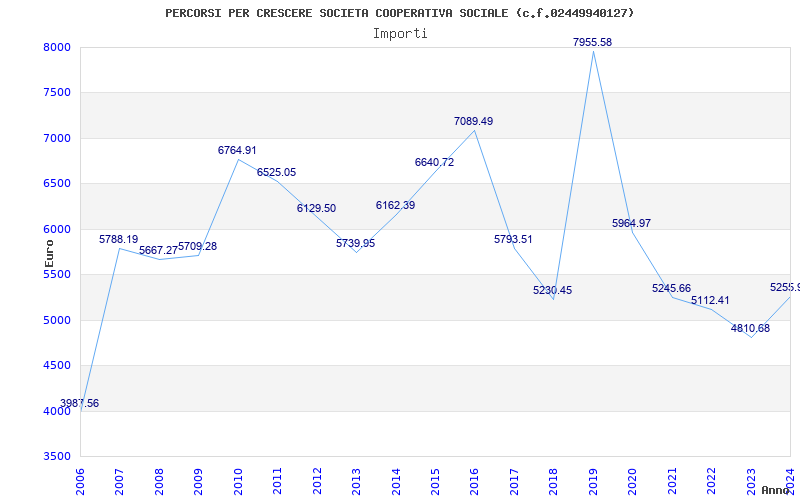Select the 2006 year on axis
Image resolution: width=800 pixels, height=500 pixels.
pyautogui.click(x=80, y=482)
